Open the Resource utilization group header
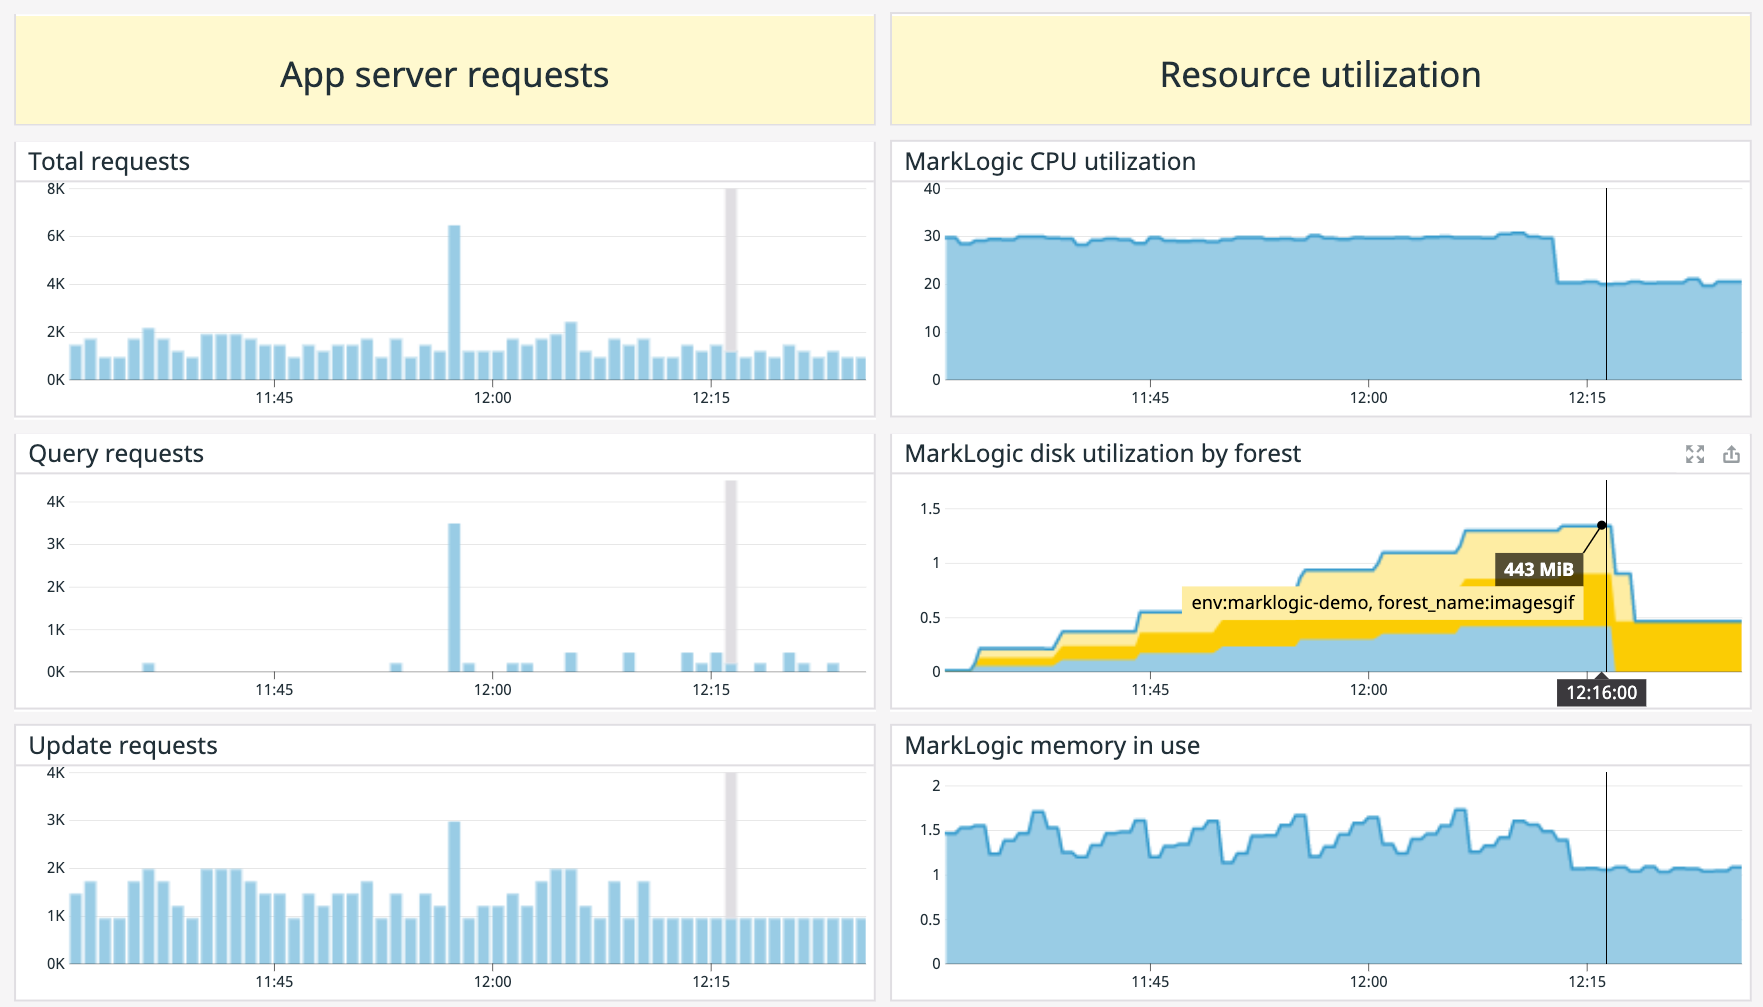 pyautogui.click(x=1319, y=73)
